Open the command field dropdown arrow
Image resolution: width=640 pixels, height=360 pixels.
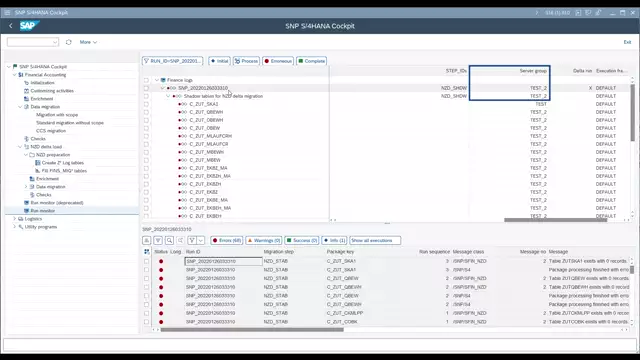[55, 42]
